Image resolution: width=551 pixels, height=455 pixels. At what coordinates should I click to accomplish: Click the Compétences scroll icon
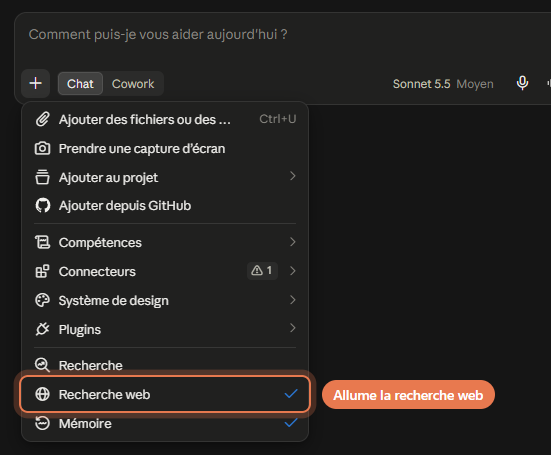(43, 242)
